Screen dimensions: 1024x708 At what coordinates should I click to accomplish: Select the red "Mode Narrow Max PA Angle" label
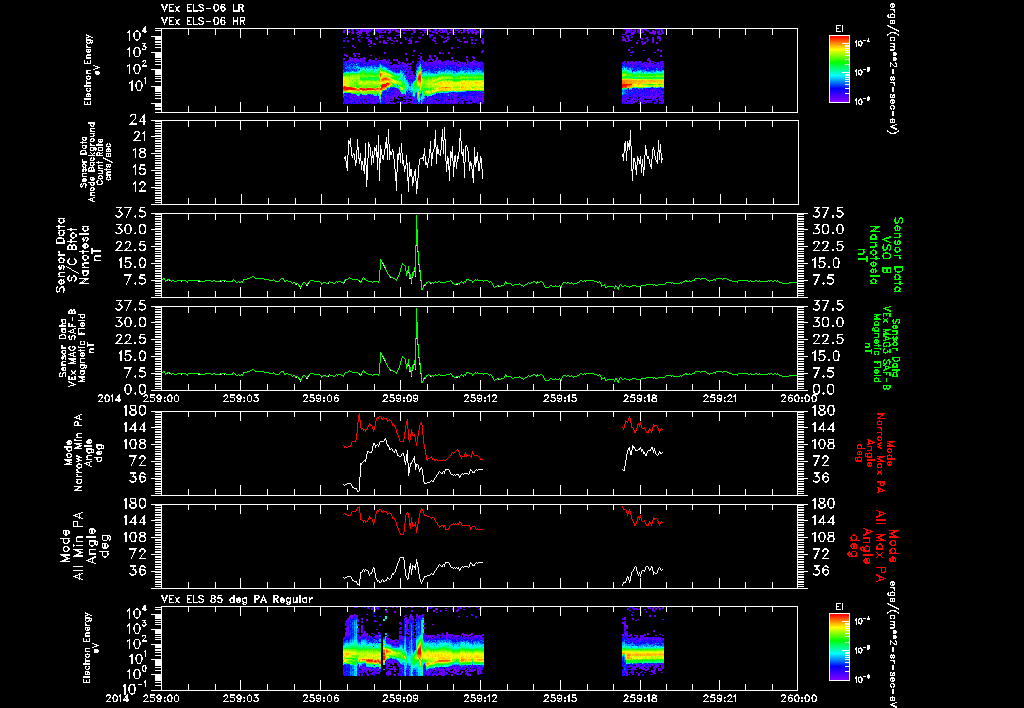click(874, 452)
